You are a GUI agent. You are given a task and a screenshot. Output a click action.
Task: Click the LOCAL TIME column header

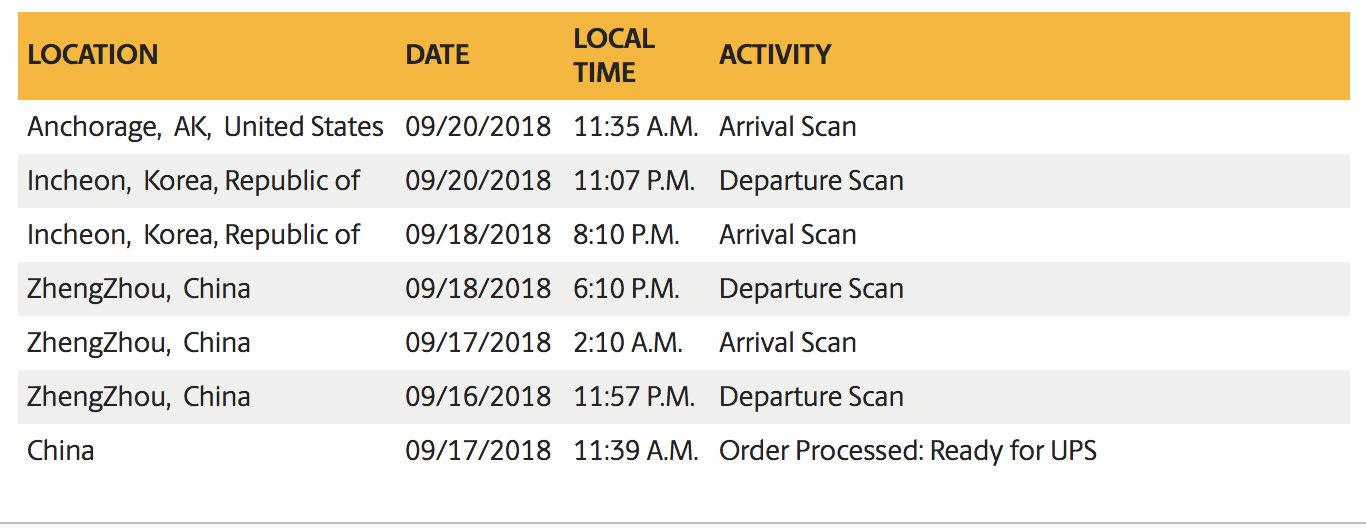click(x=614, y=55)
